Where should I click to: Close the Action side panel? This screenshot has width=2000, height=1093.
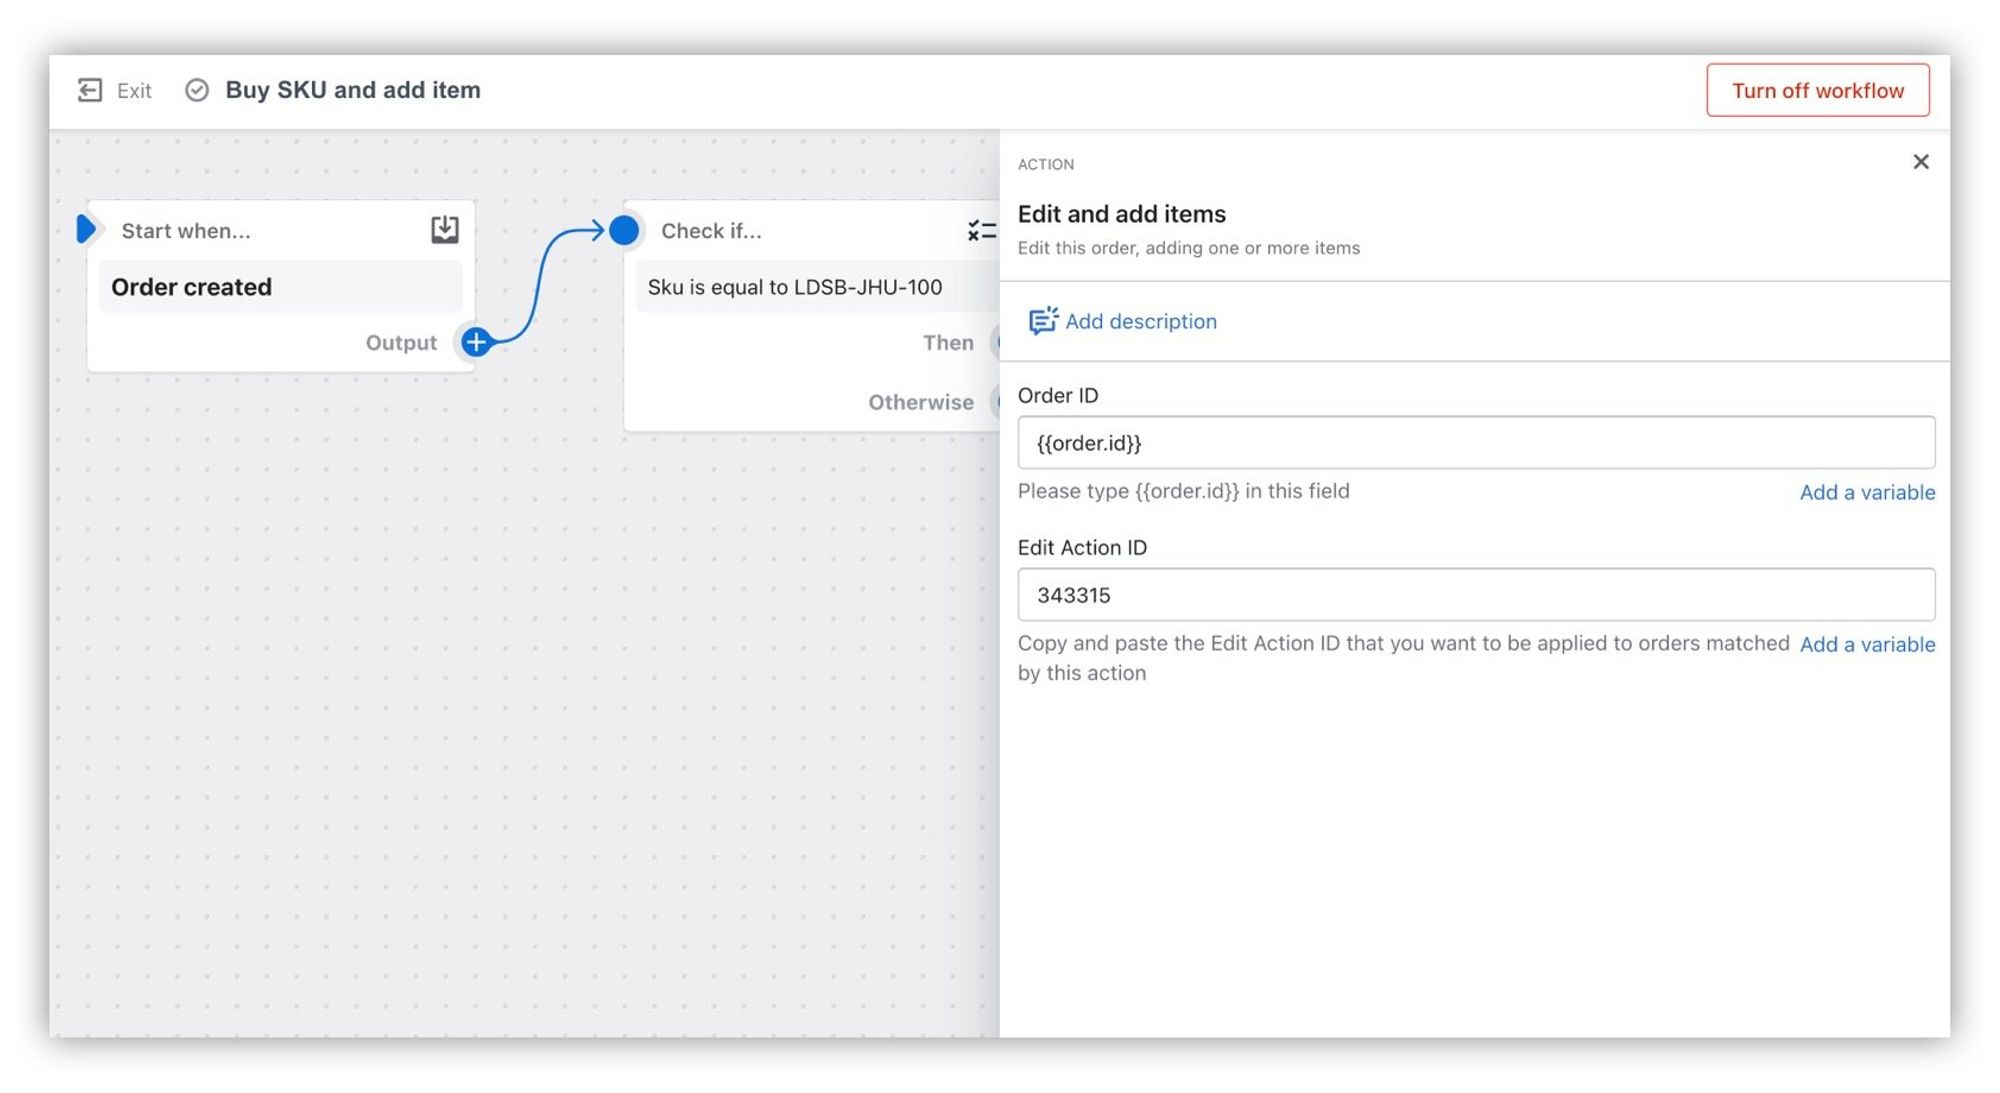click(1920, 162)
